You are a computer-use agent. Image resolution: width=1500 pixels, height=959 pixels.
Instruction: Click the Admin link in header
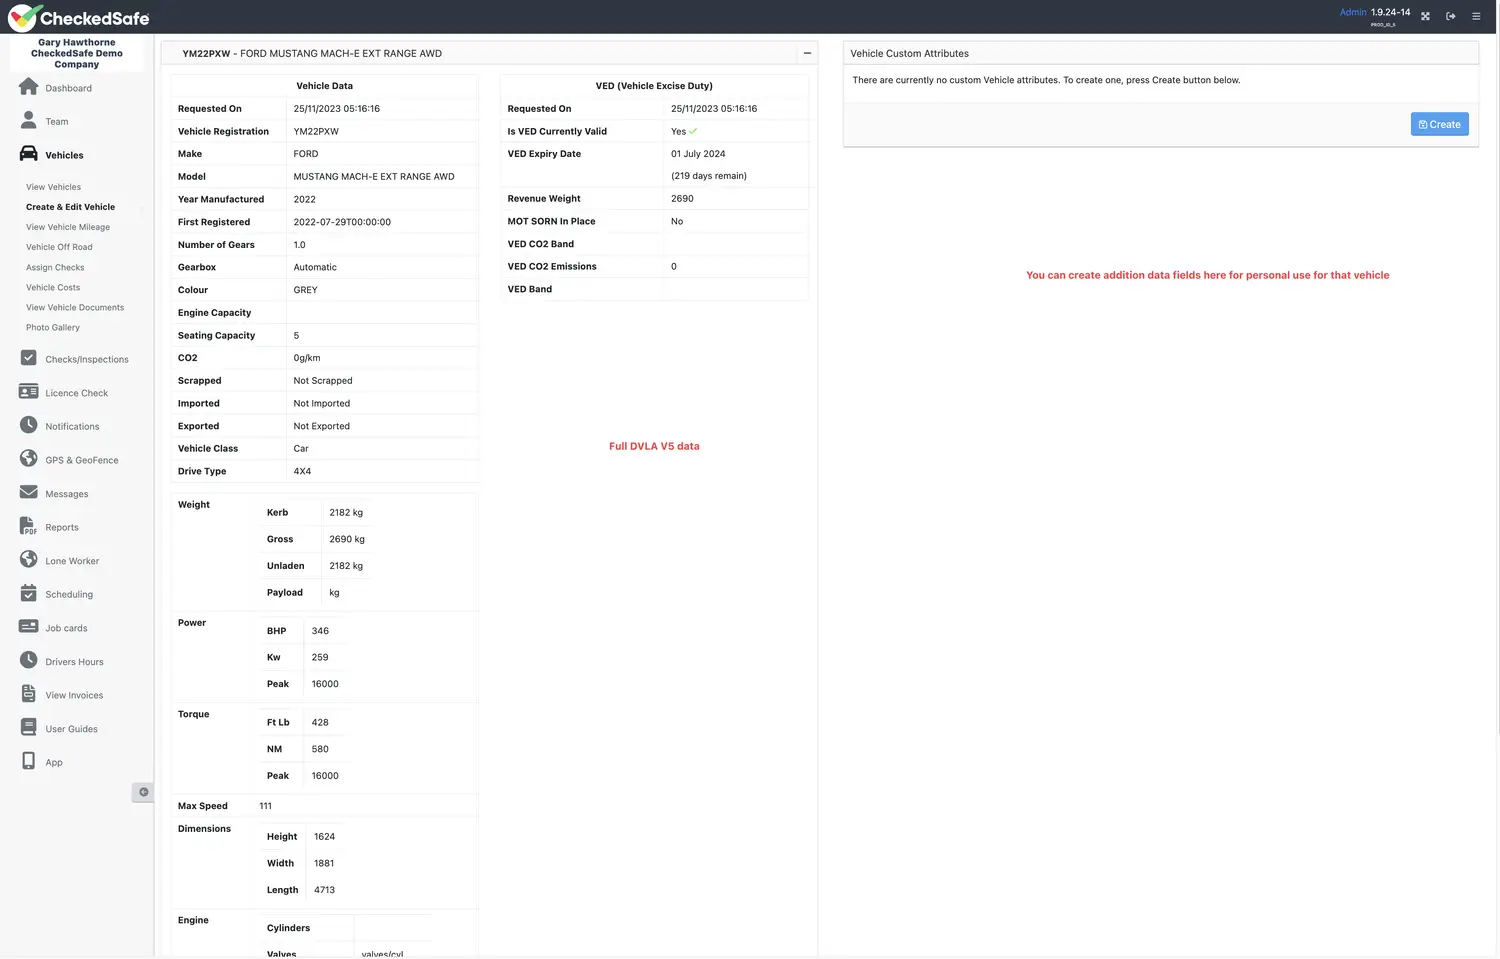[1353, 12]
